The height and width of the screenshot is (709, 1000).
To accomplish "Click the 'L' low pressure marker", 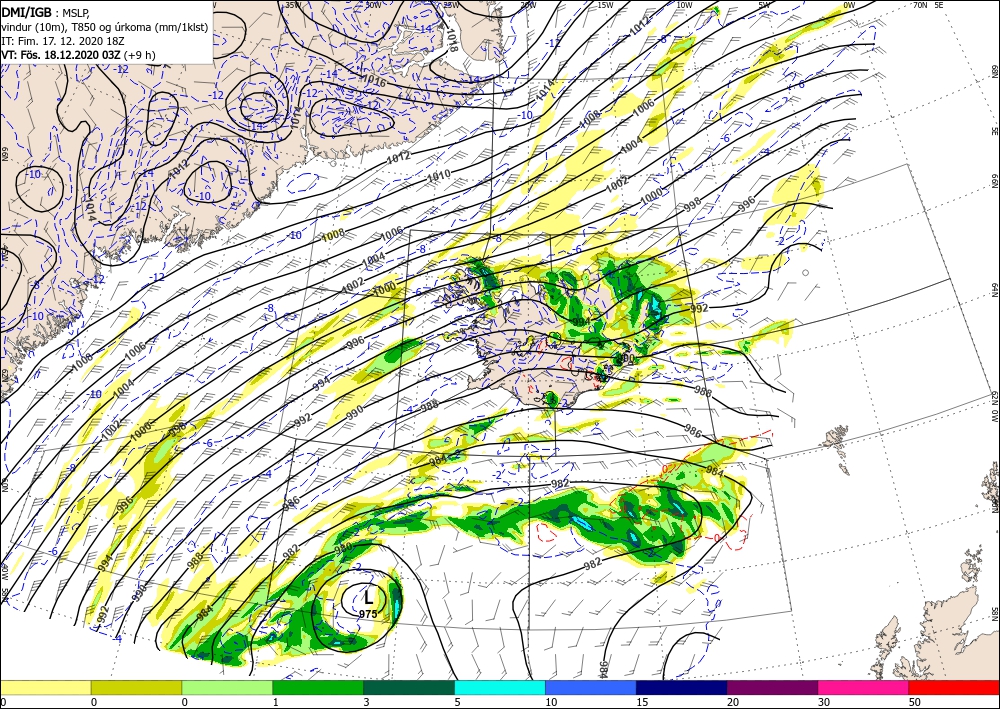I will pos(368,598).
